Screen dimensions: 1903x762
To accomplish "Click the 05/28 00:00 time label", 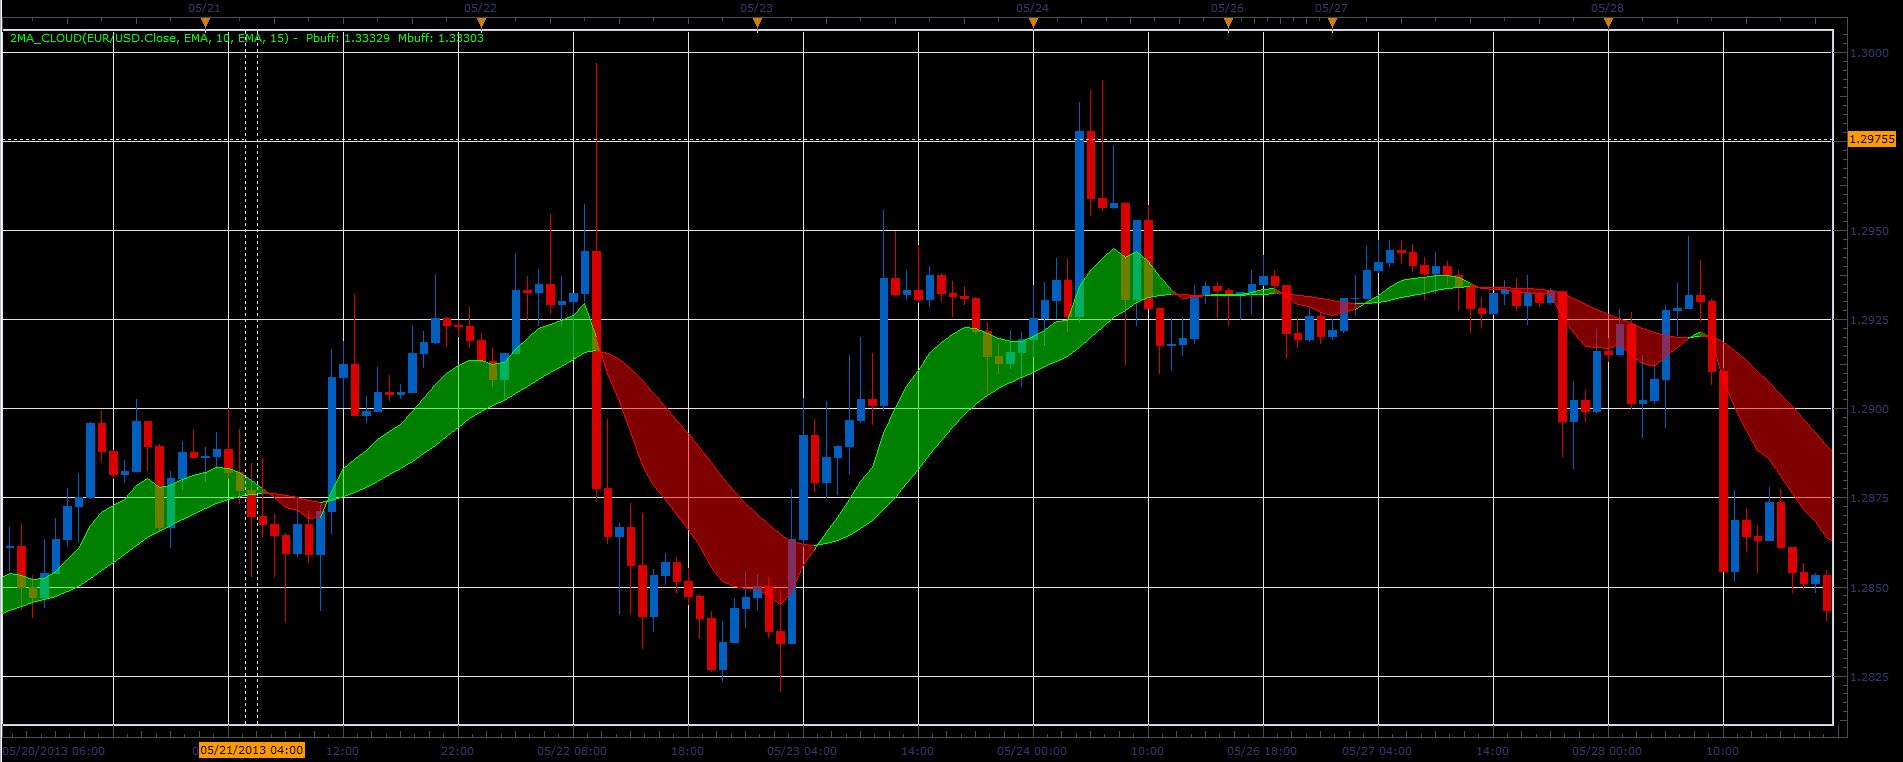I will pyautogui.click(x=1607, y=751).
